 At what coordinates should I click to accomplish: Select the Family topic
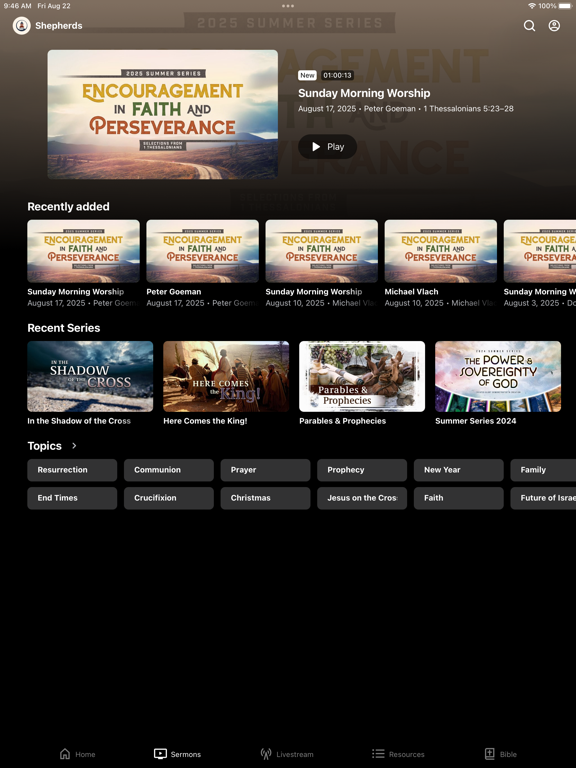[543, 470]
